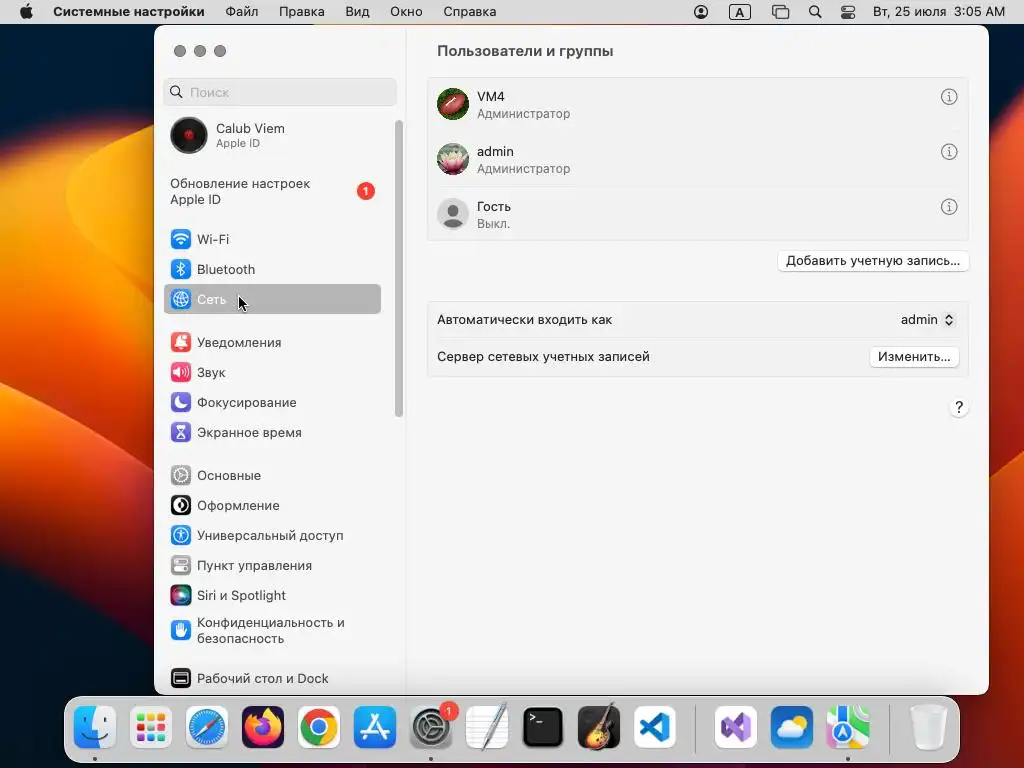Open the Правка menu
1024x768 pixels.
[302, 12]
